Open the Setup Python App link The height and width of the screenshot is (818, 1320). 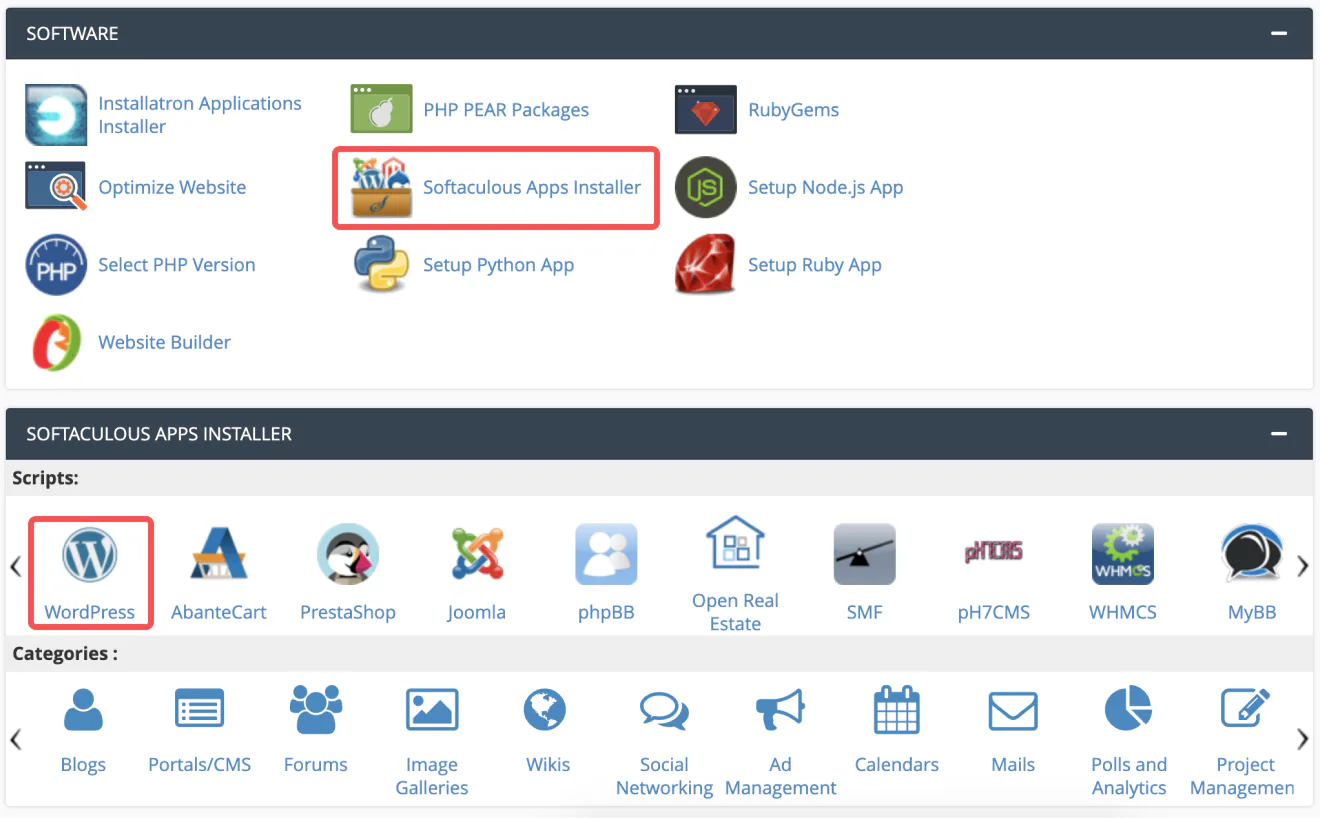pos(499,265)
